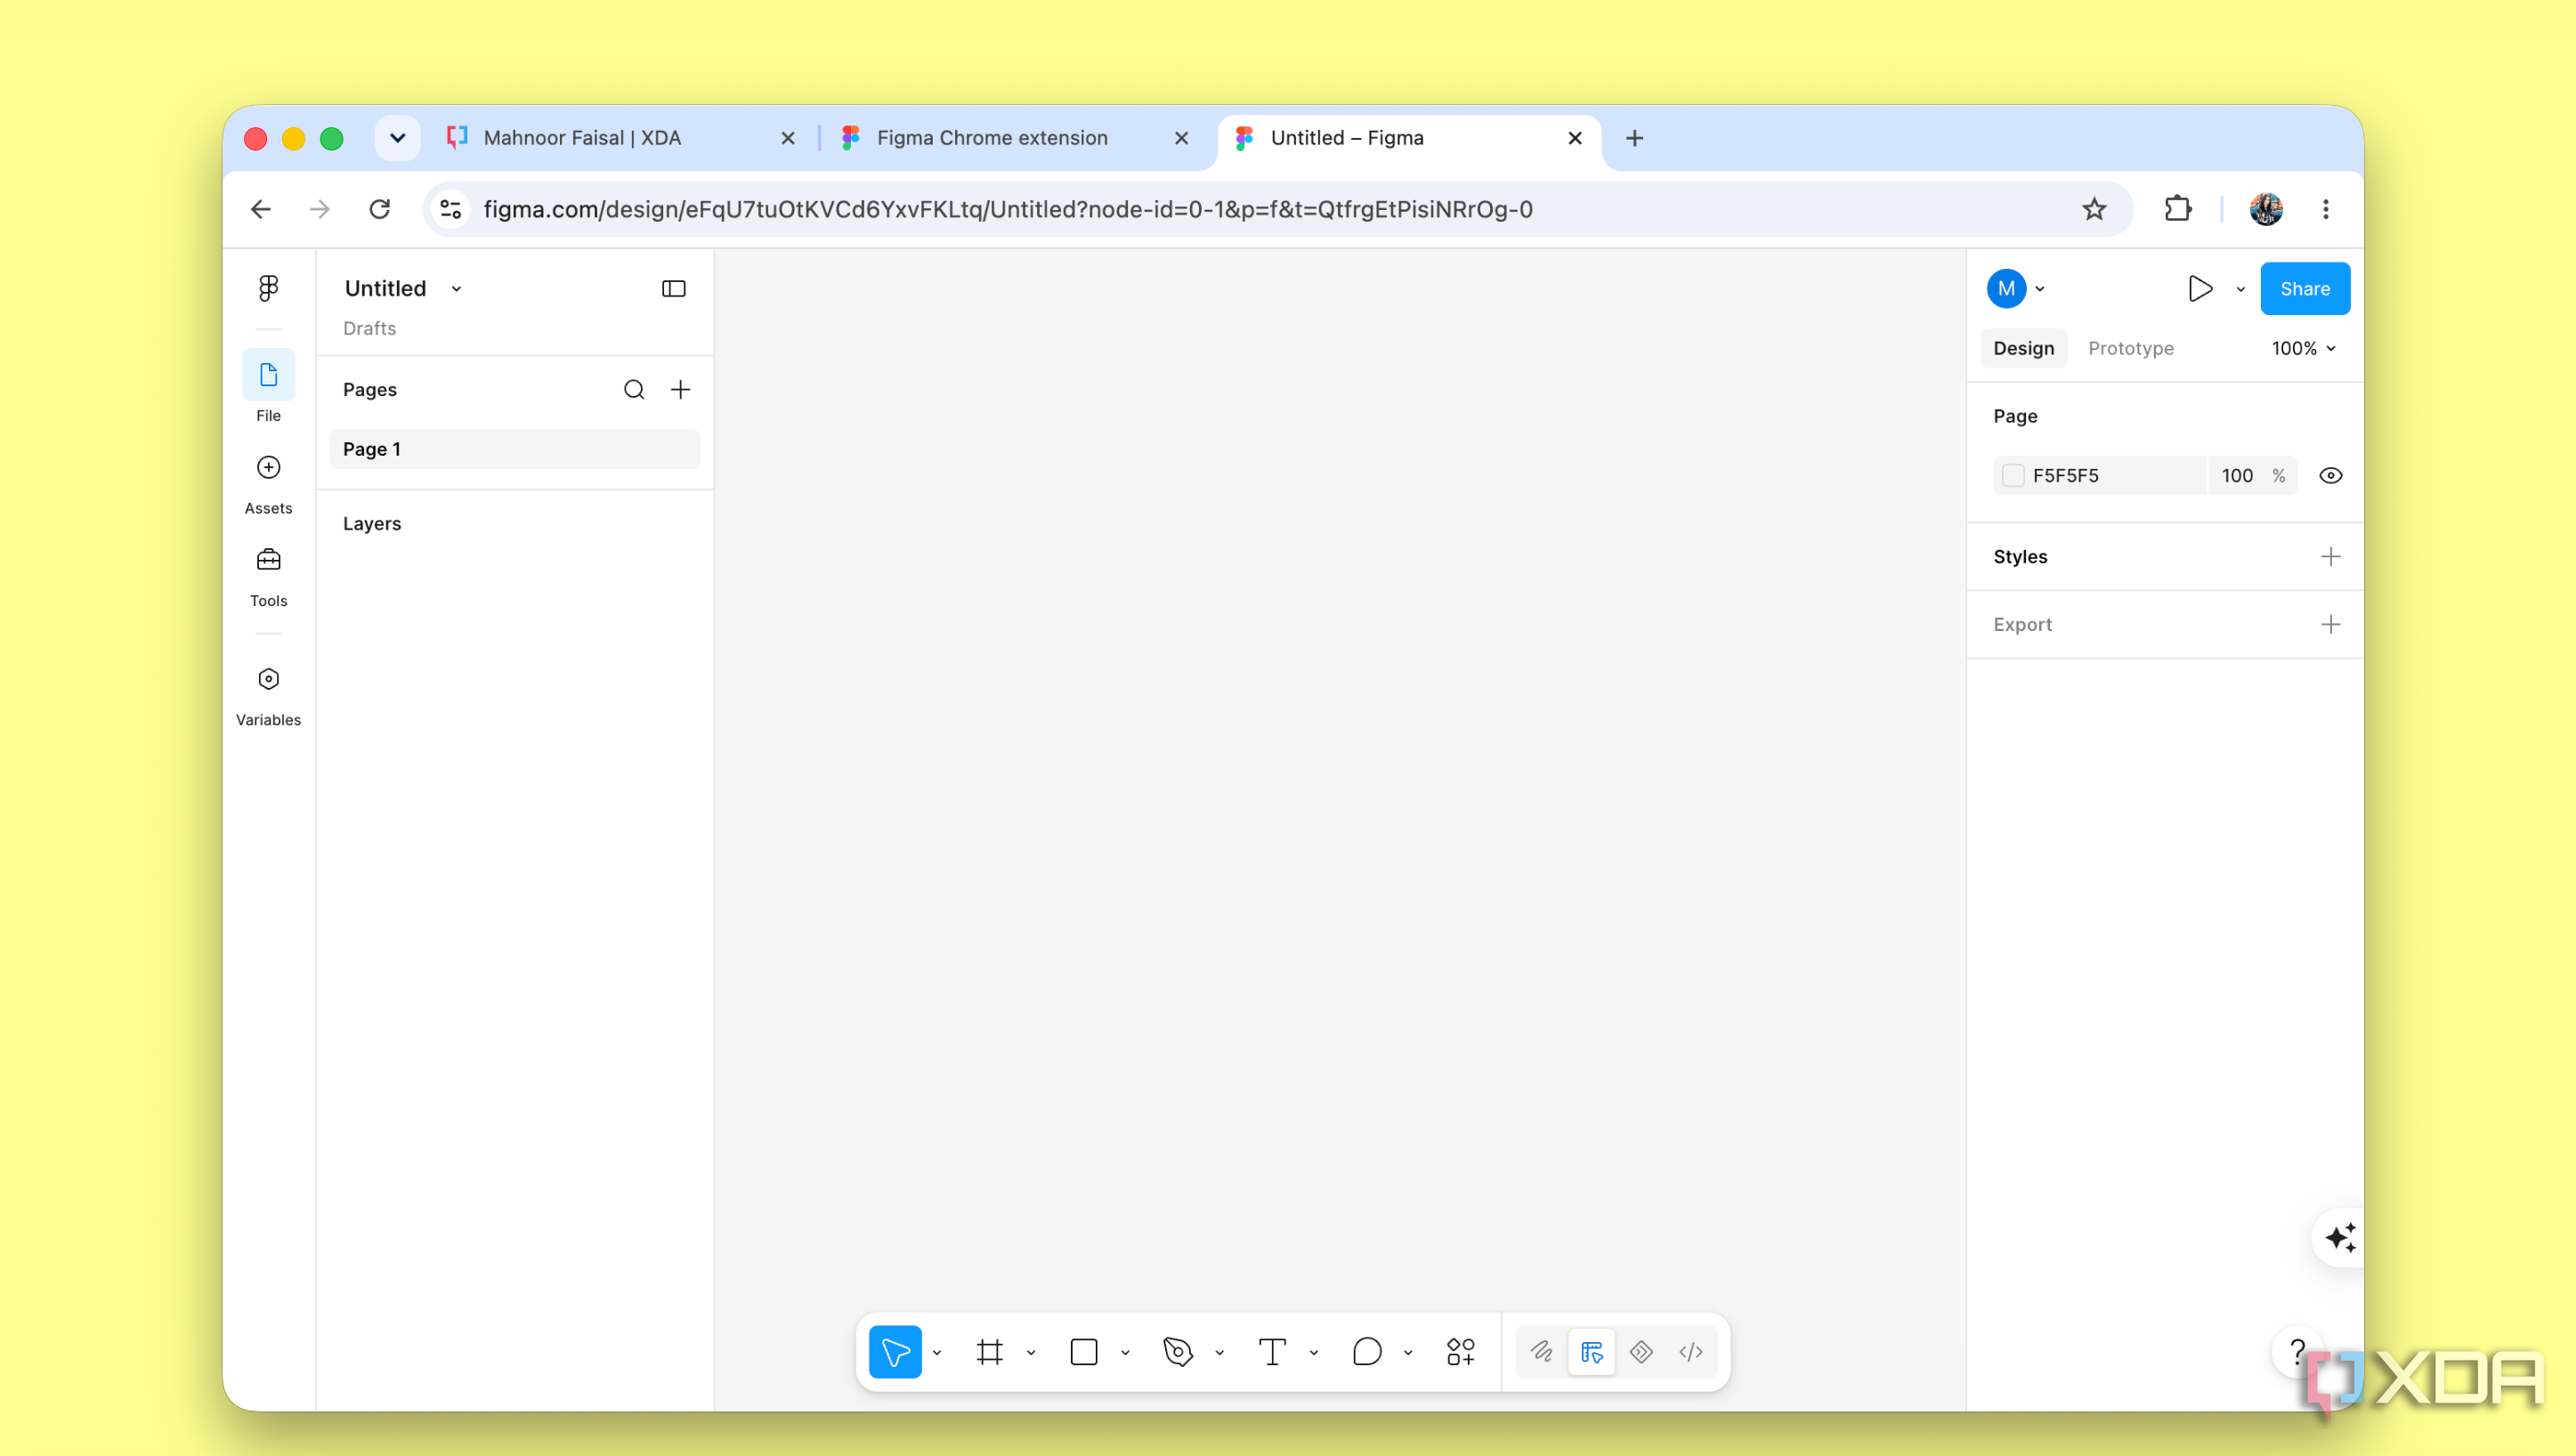The width and height of the screenshot is (2576, 1456).
Task: Expand the present options chevron
Action: [2240, 289]
